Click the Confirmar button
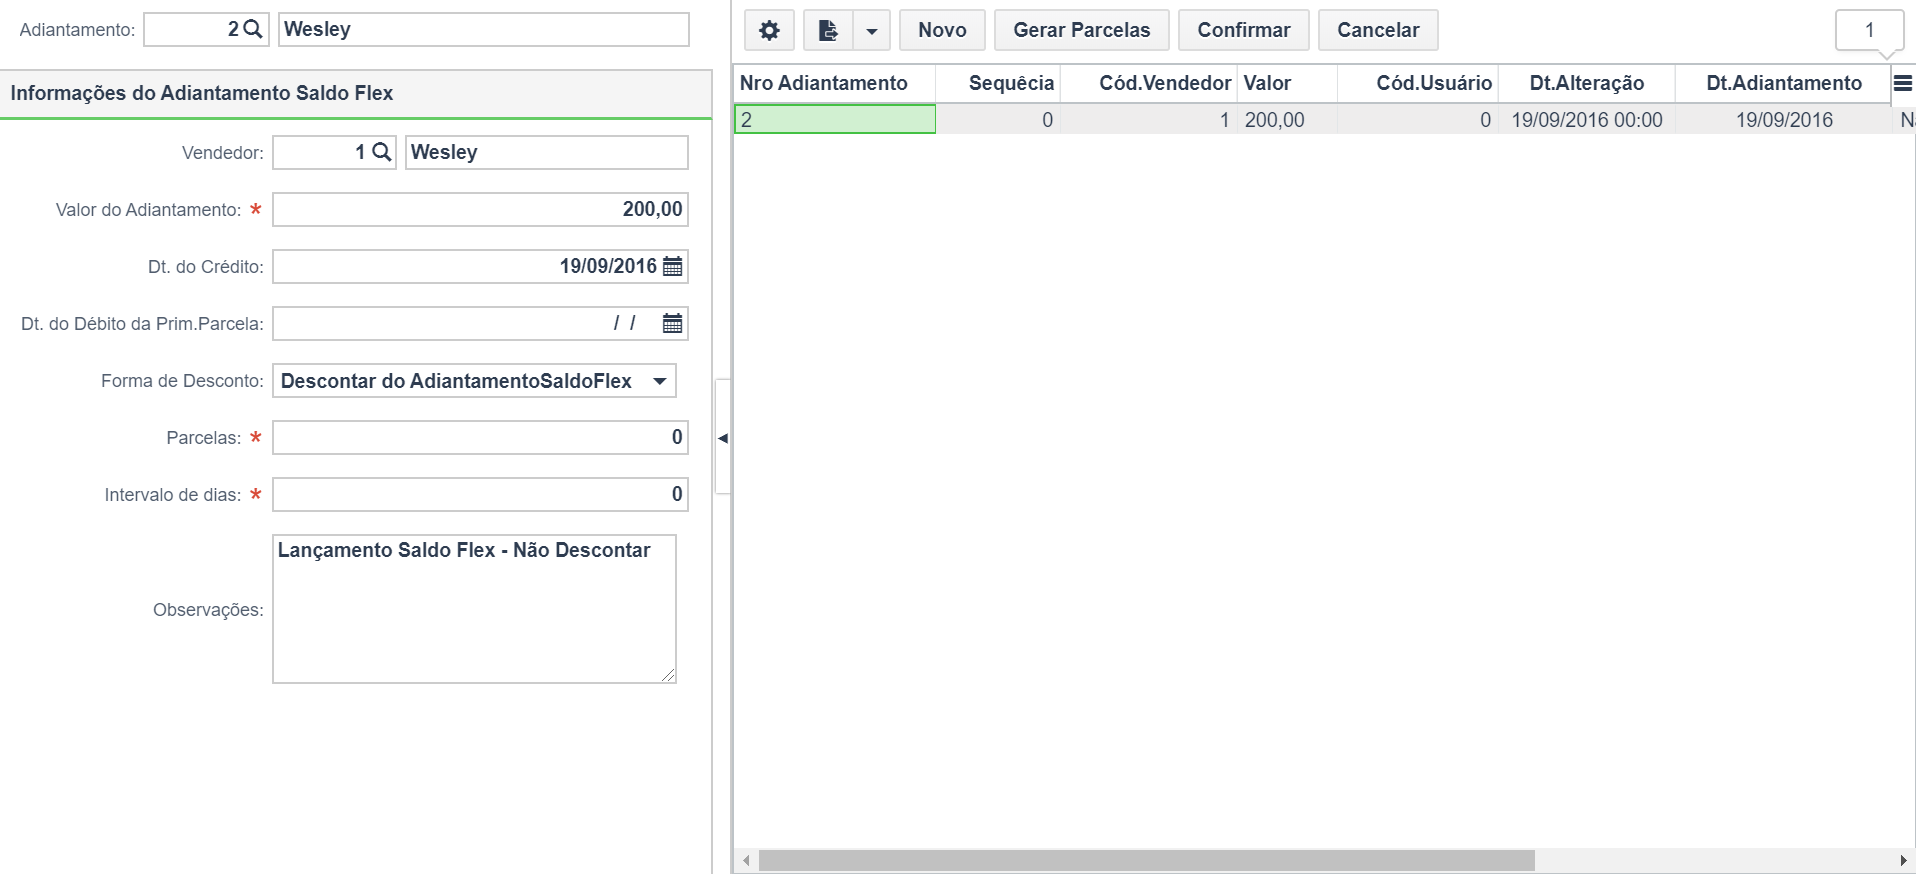 (x=1243, y=30)
